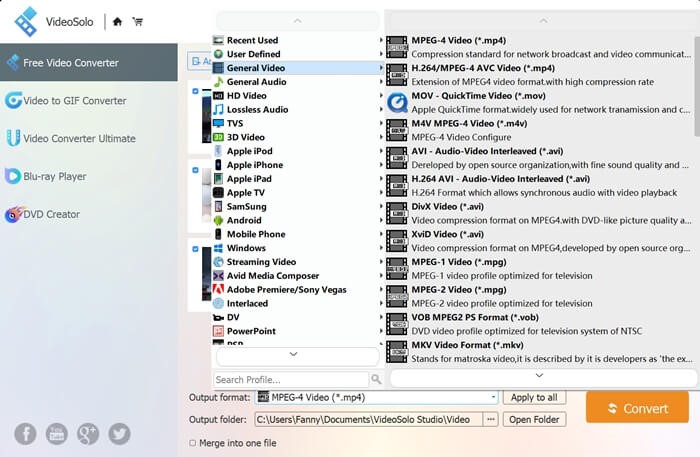Choose H.264/MPEG-4 AVC Video (*.mp4)
The image size is (700, 457).
click(x=539, y=75)
